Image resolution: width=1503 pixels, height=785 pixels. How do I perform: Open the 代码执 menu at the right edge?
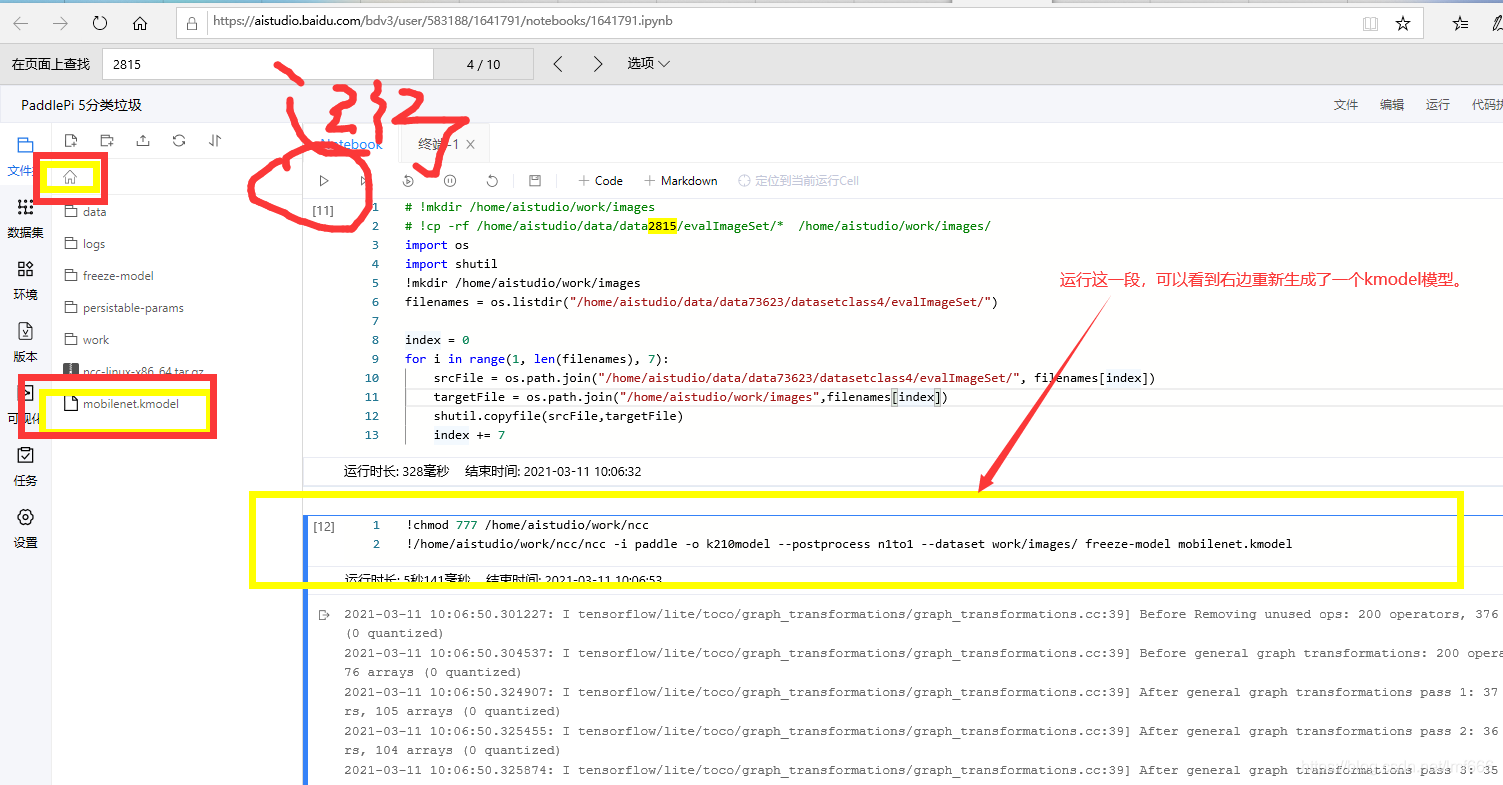pyautogui.click(x=1486, y=105)
